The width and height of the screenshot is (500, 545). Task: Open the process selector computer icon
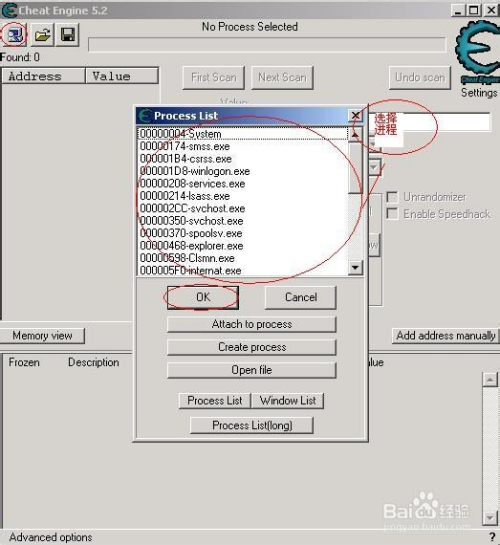[14, 35]
